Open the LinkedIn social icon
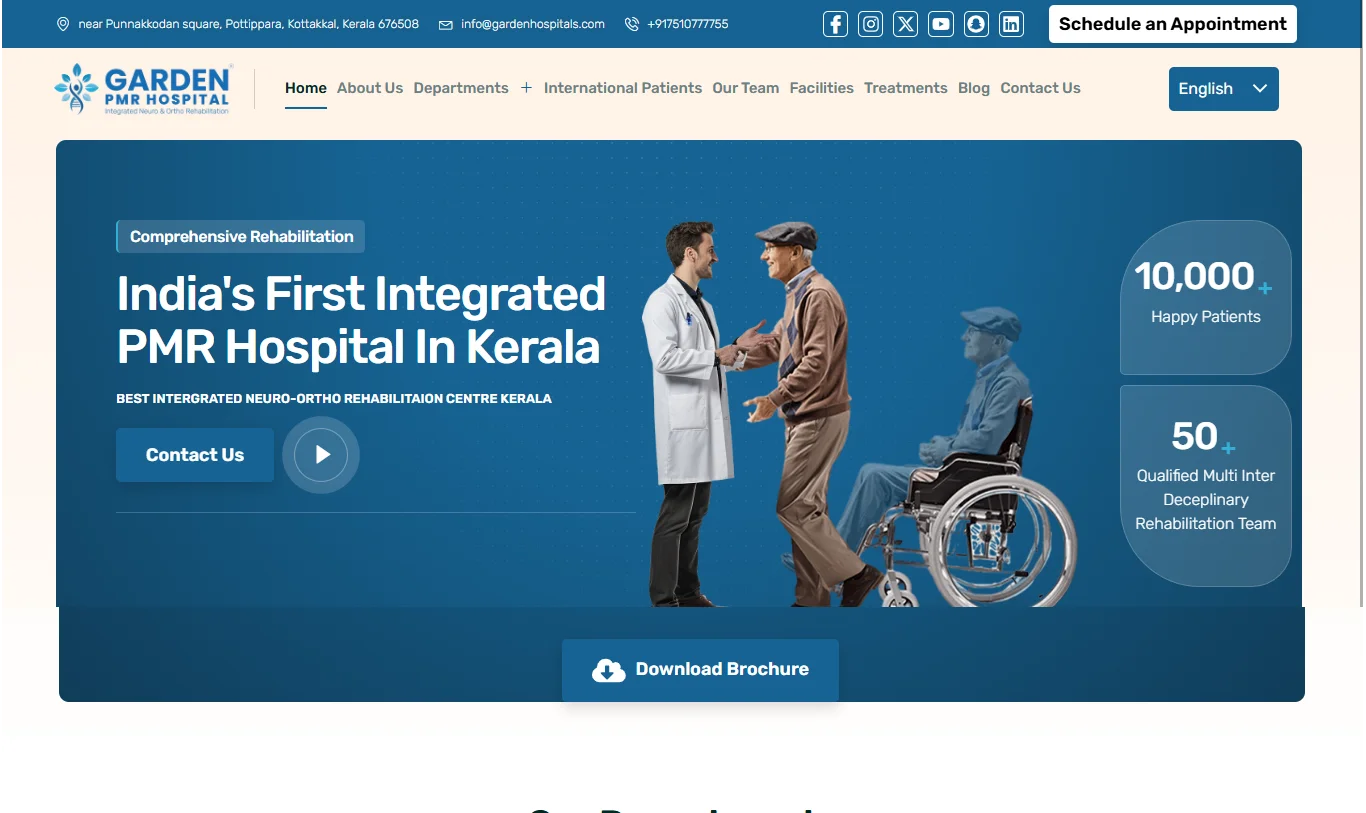This screenshot has width=1366, height=813. (1012, 24)
